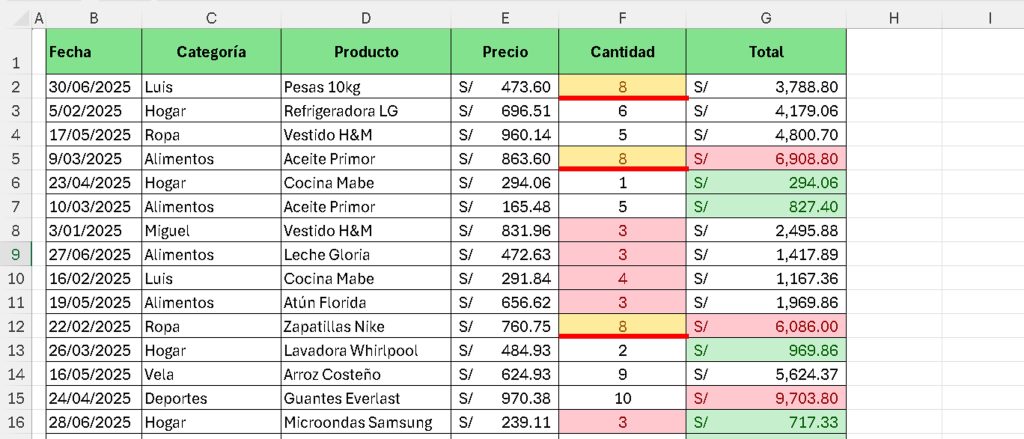This screenshot has height=439, width=1024.
Task: Click the Select All corner button
Action: tap(16, 19)
